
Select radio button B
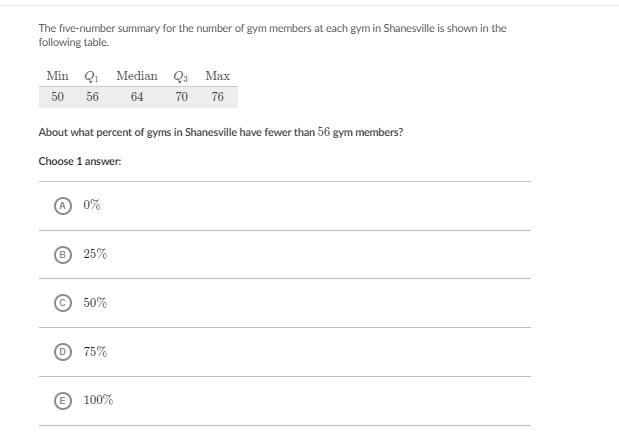coord(63,254)
